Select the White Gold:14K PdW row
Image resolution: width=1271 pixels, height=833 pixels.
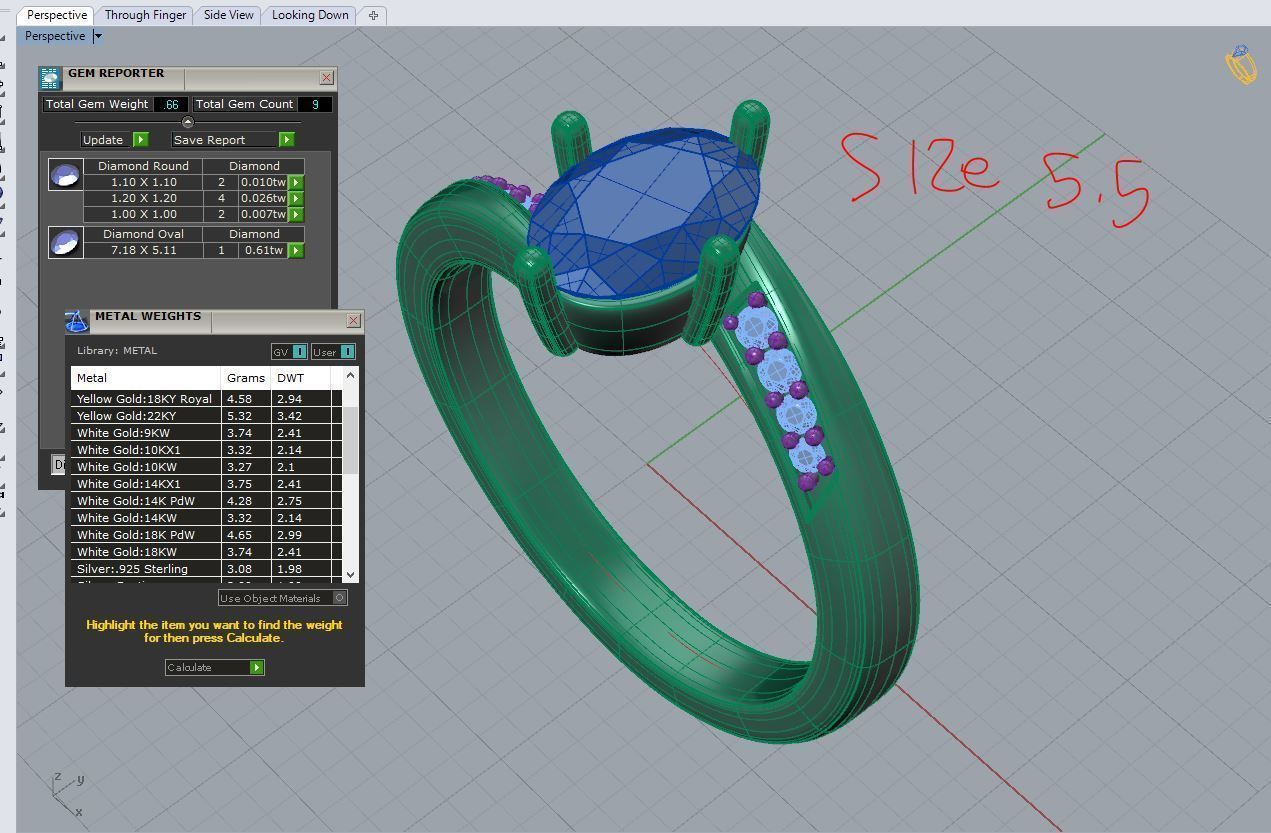[x=206, y=501]
